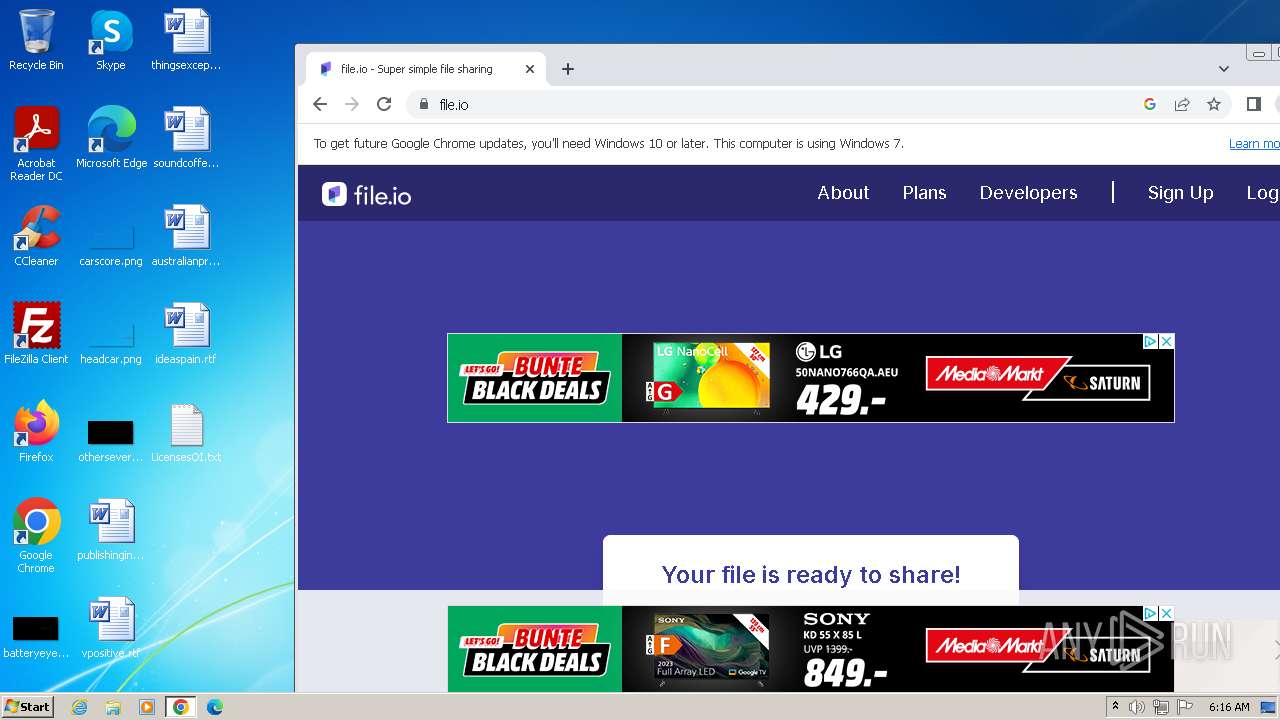This screenshot has width=1280, height=720.
Task: Expand Chrome tab search dropdown arrow
Action: click(1224, 69)
